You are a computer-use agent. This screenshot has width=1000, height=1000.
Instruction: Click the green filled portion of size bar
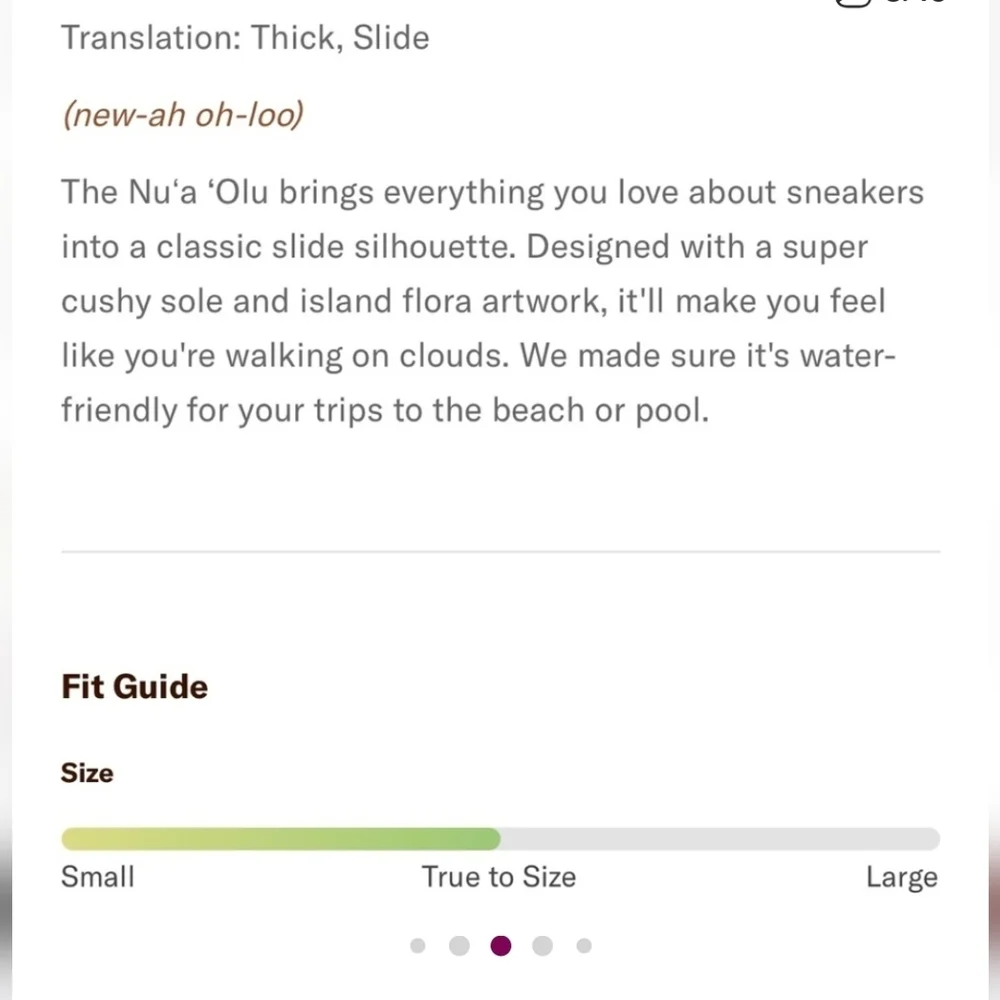[x=280, y=839]
